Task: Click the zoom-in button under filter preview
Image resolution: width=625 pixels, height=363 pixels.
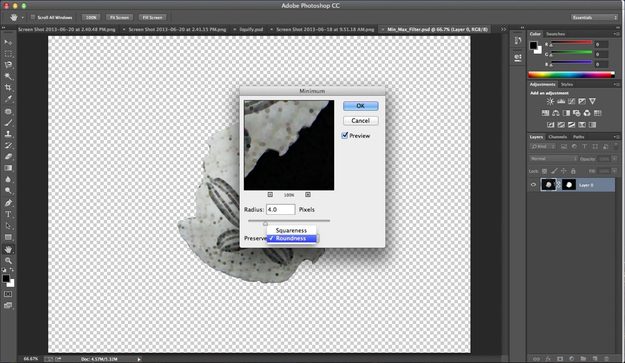Action: point(308,194)
